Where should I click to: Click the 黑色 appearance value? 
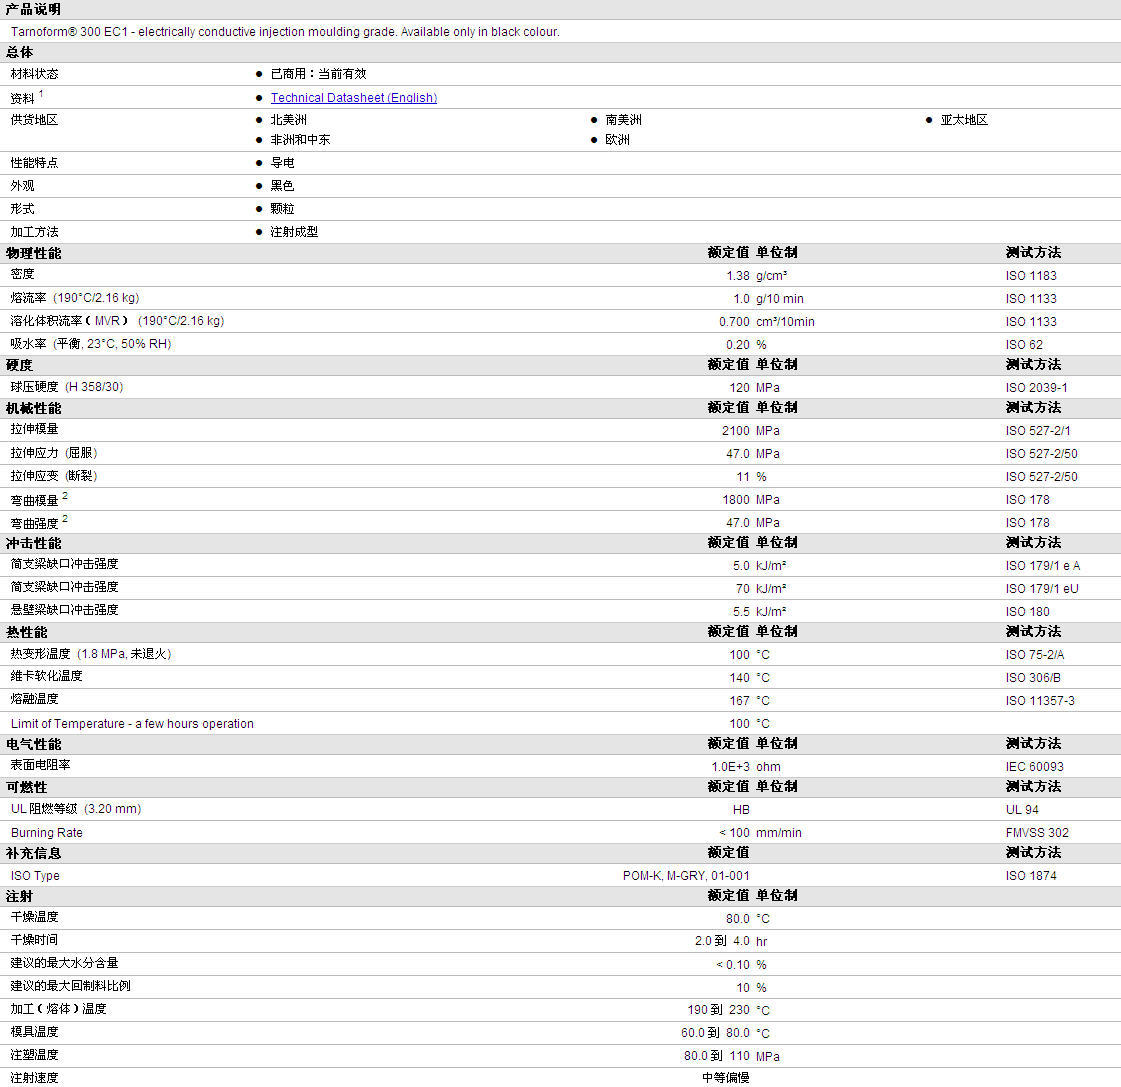click(282, 185)
